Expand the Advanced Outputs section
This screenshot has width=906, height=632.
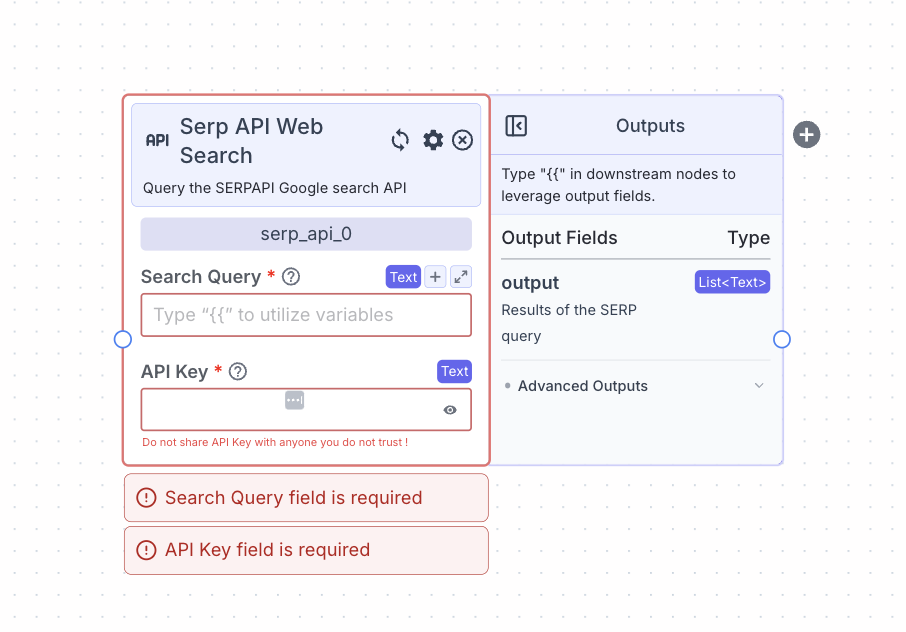(x=583, y=386)
